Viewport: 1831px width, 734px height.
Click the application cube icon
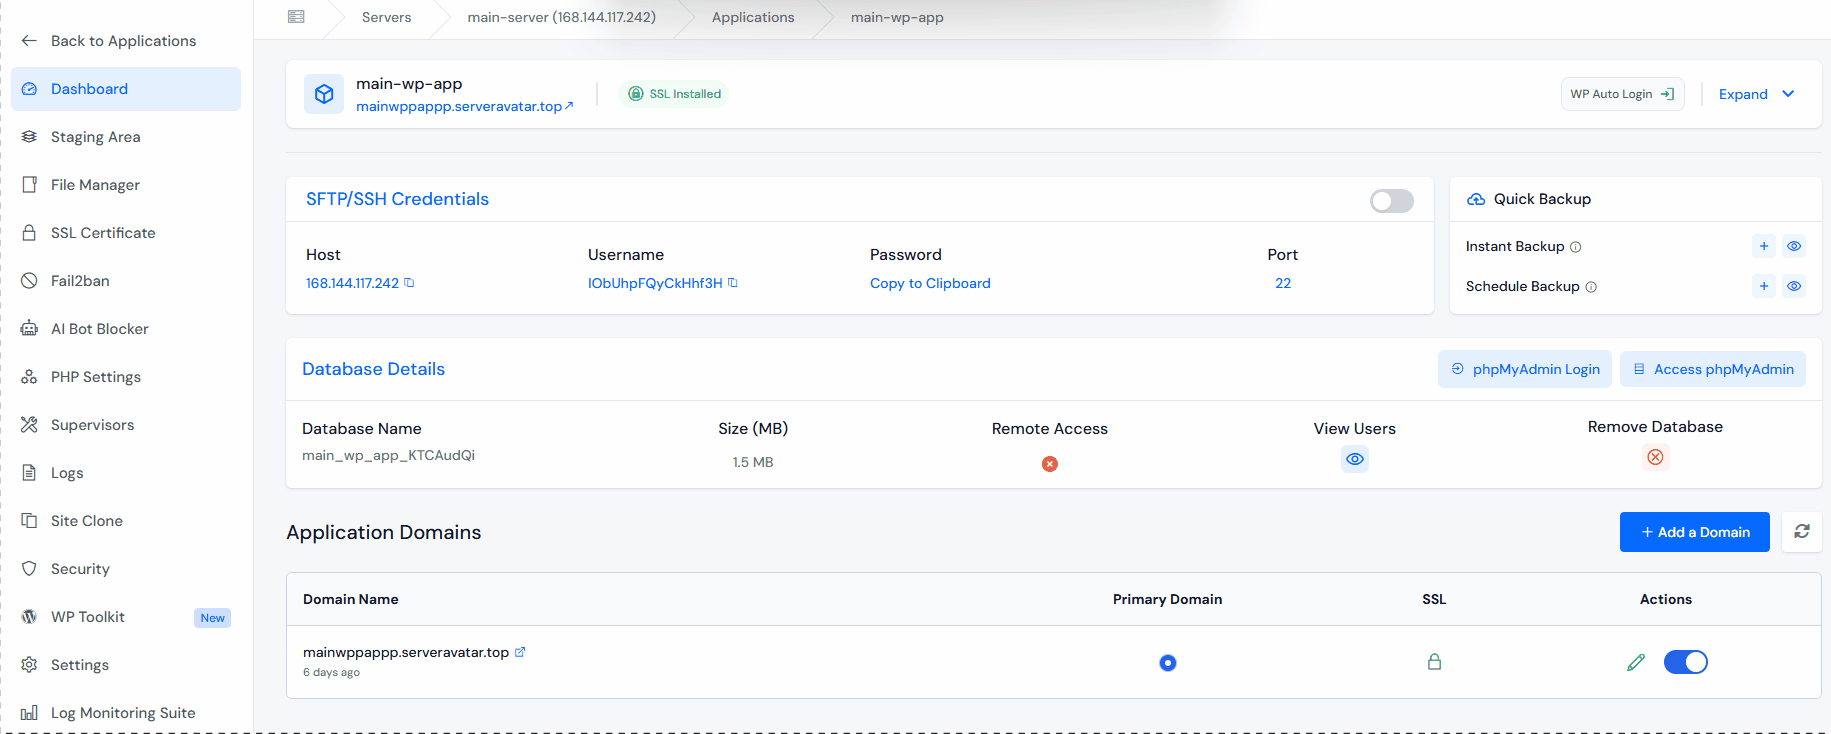point(324,94)
